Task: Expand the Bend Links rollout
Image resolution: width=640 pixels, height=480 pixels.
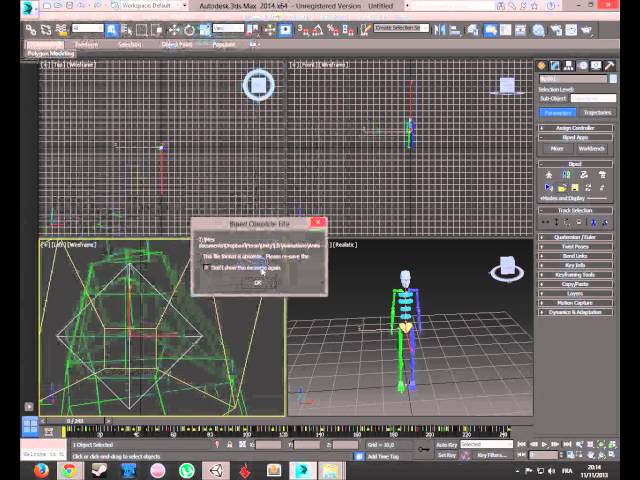Action: tap(575, 256)
